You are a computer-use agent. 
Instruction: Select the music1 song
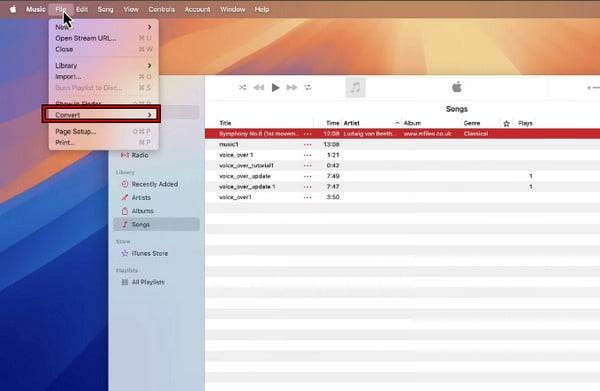[402, 144]
